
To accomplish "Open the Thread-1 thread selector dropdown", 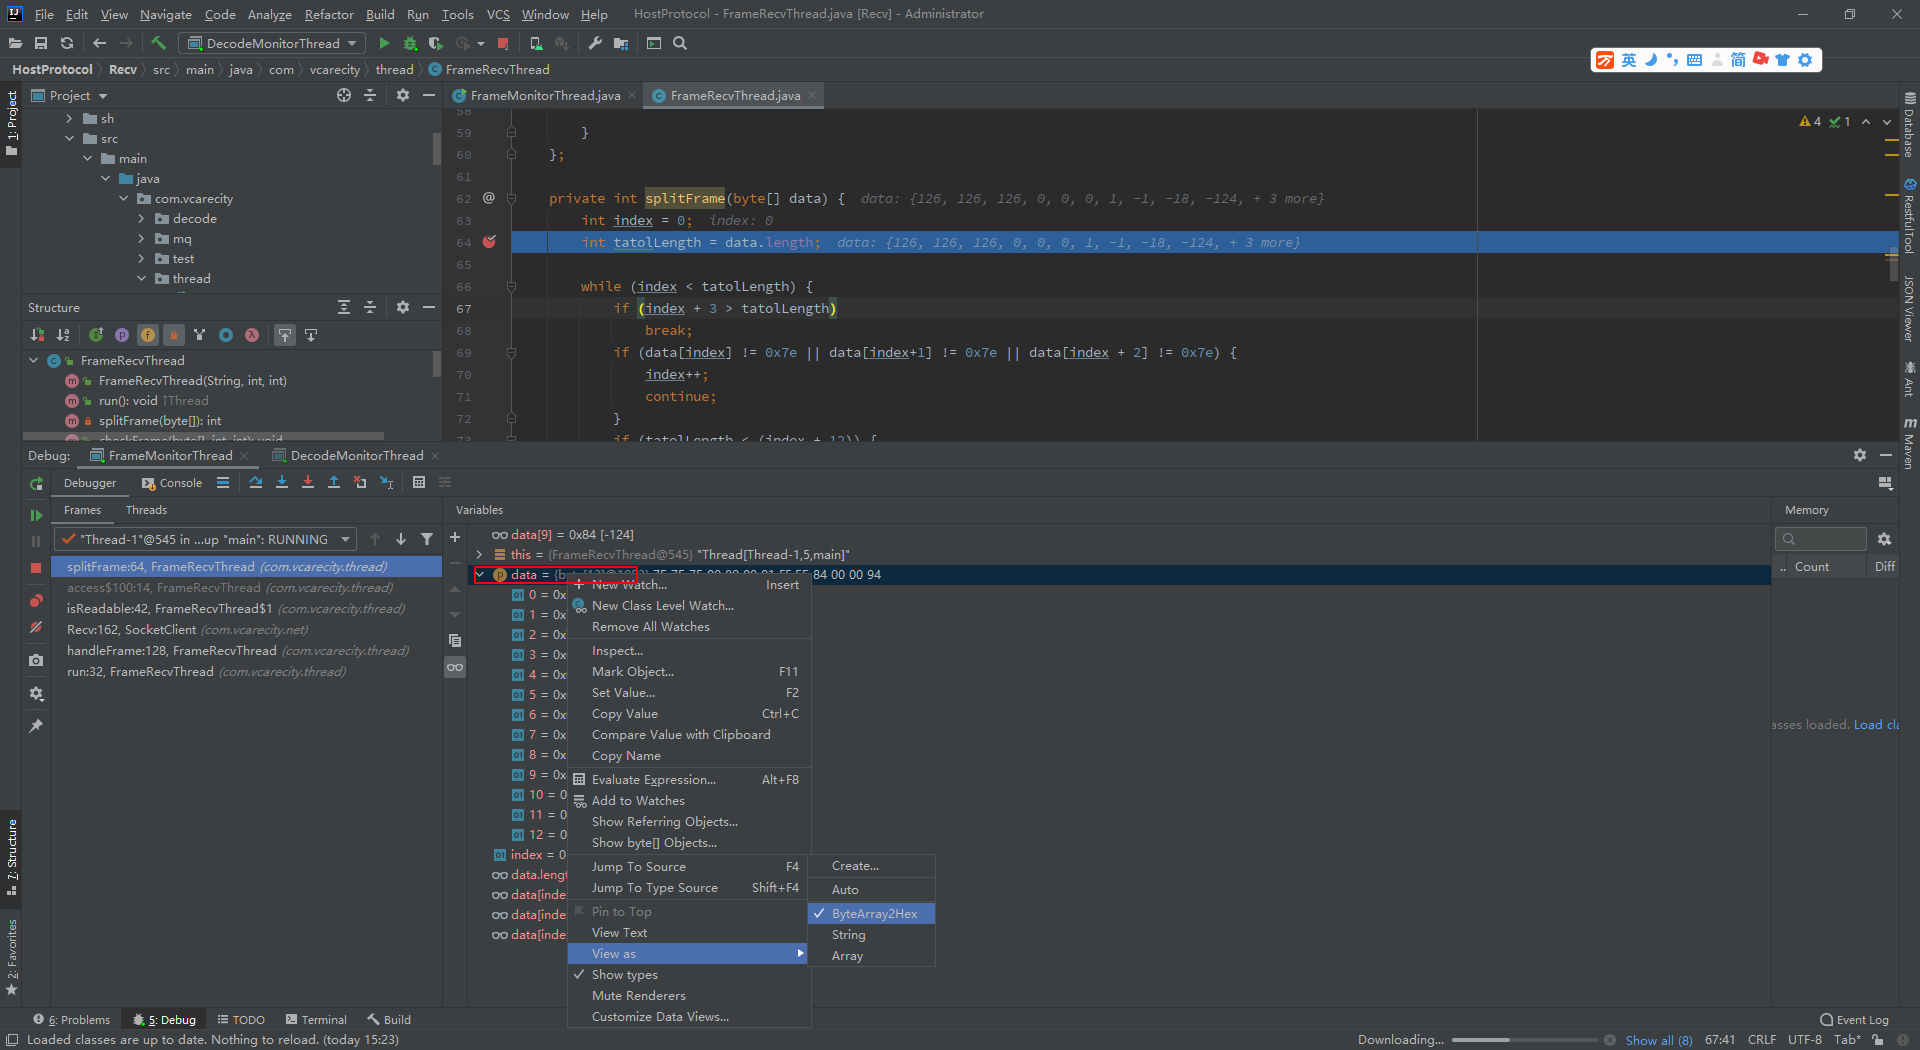I will (x=345, y=539).
